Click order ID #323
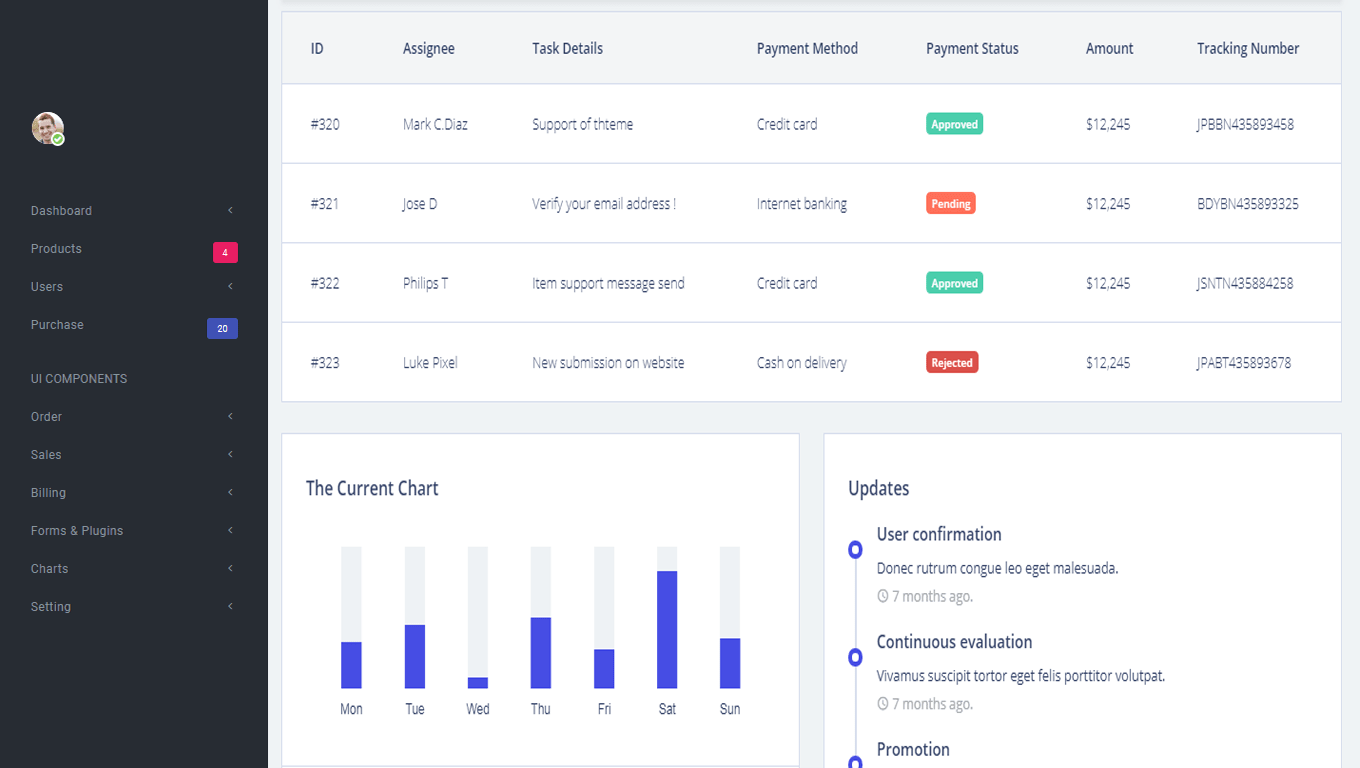1360x768 pixels. (325, 363)
